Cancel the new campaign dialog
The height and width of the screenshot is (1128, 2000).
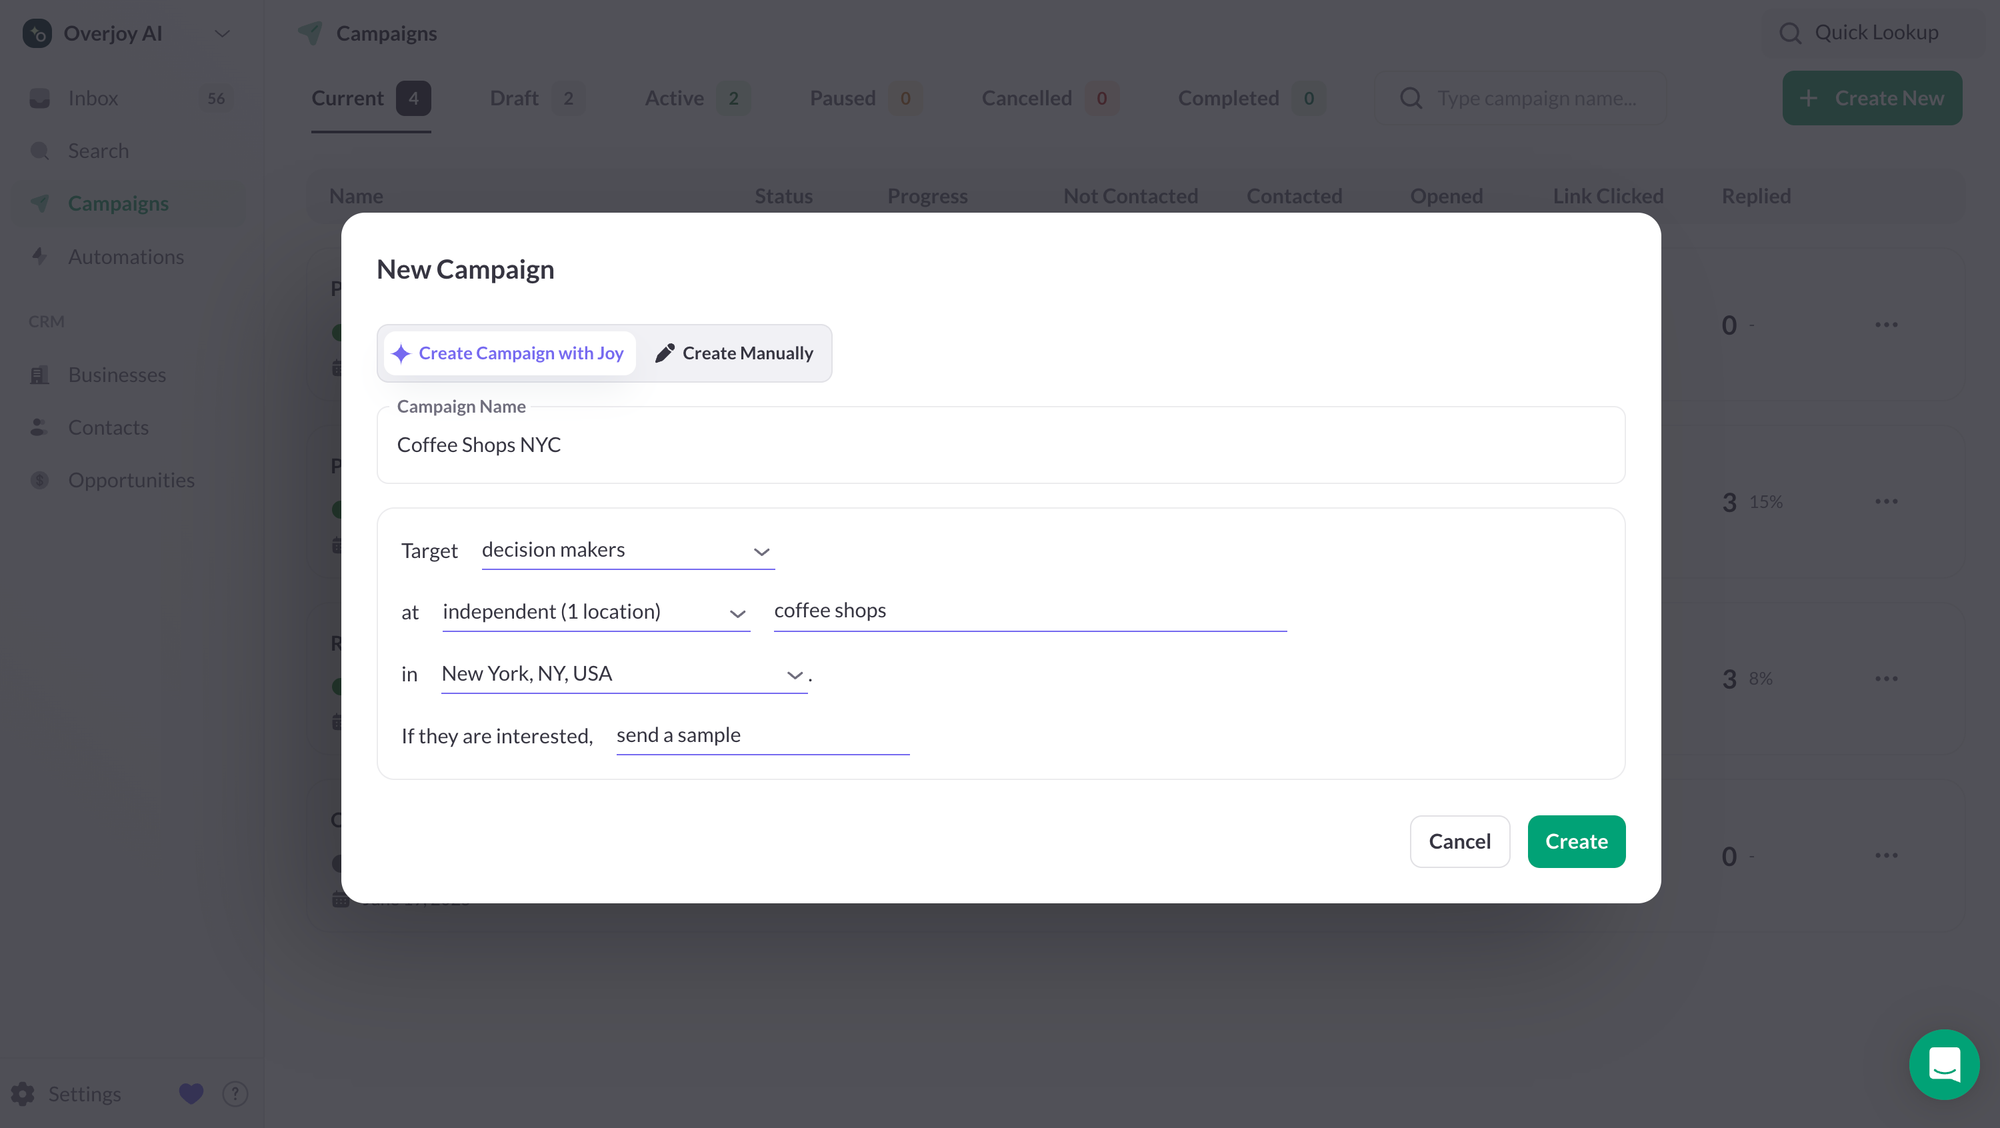click(1459, 841)
